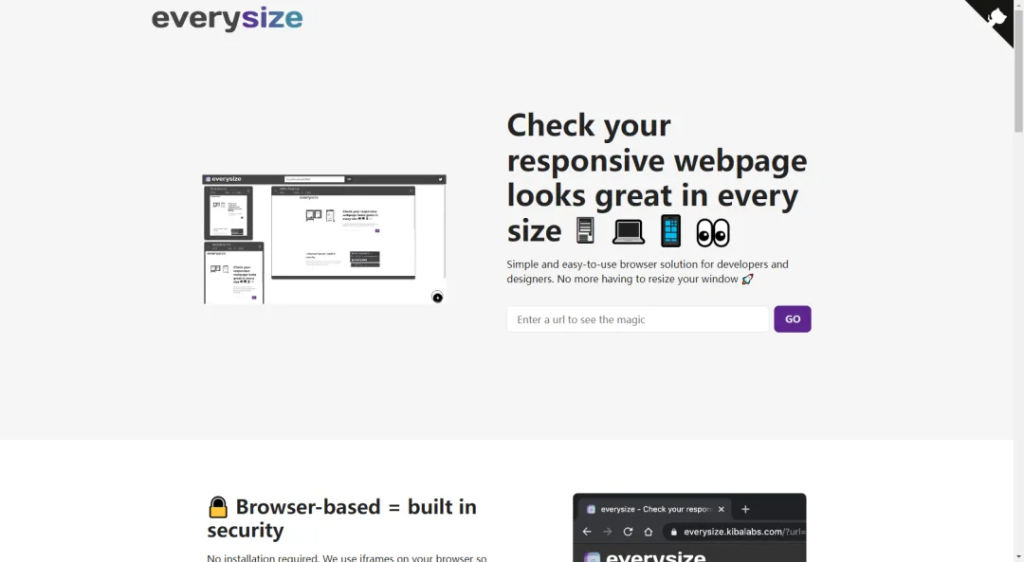Click the laptop emoji in headline

point(628,232)
